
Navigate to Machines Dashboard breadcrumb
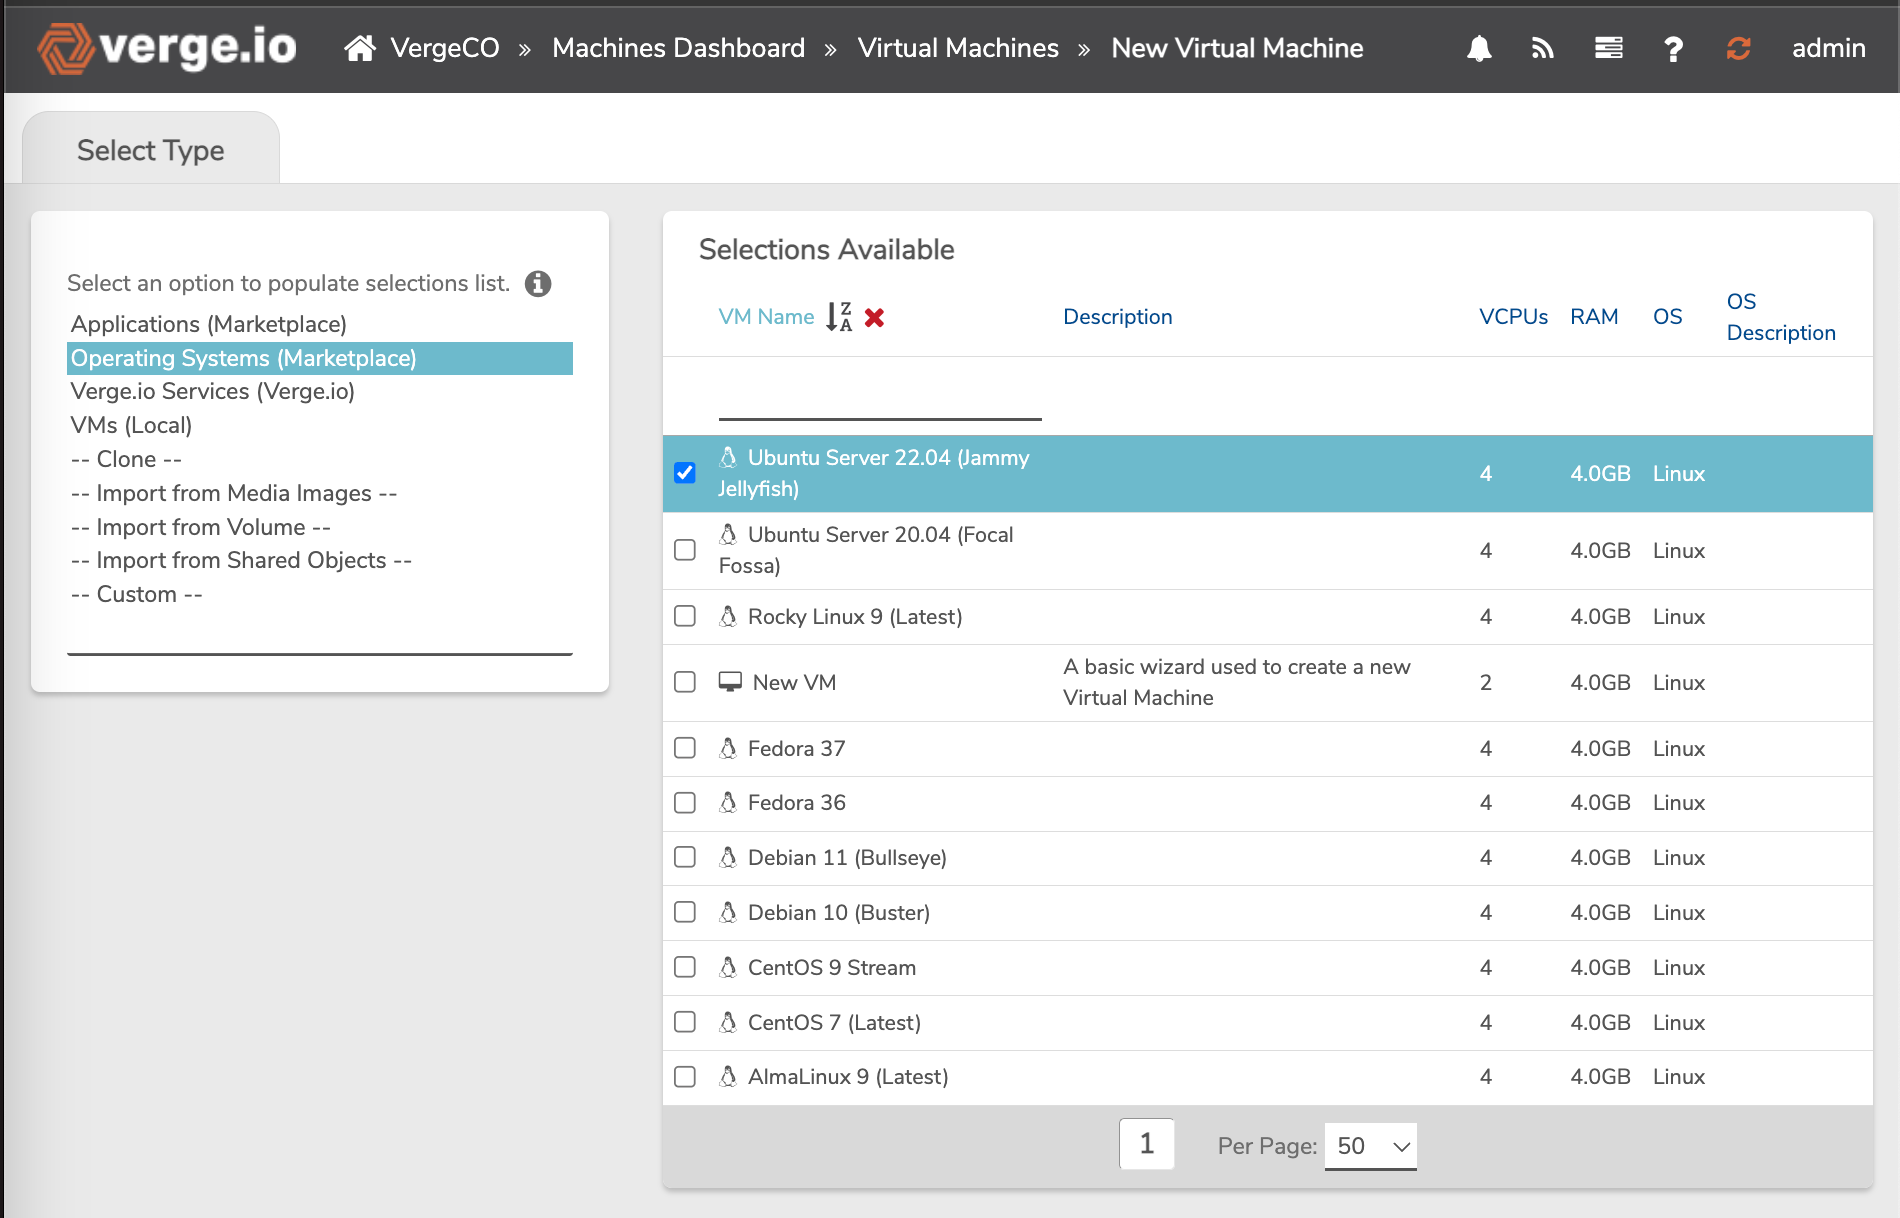click(678, 48)
